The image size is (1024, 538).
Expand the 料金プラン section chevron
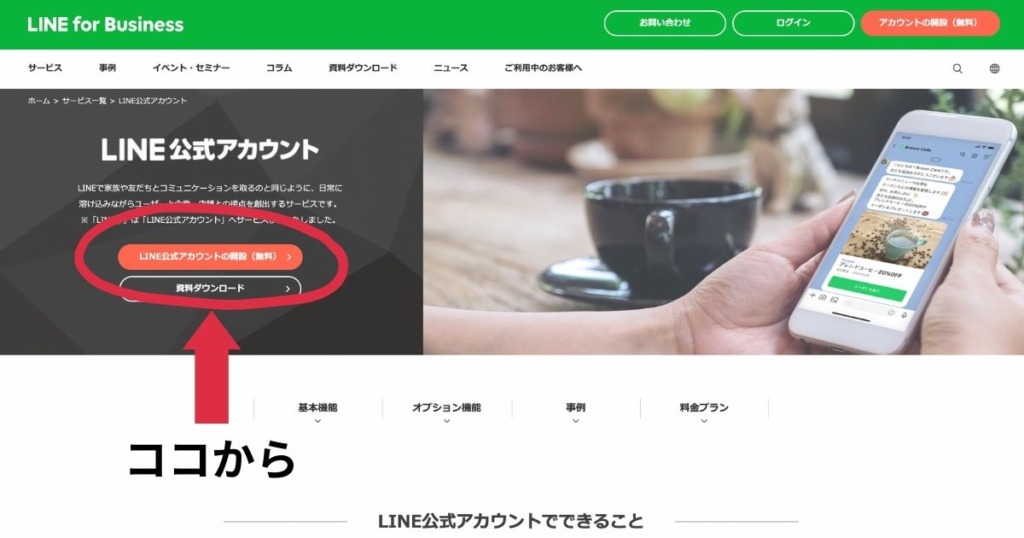[x=704, y=421]
